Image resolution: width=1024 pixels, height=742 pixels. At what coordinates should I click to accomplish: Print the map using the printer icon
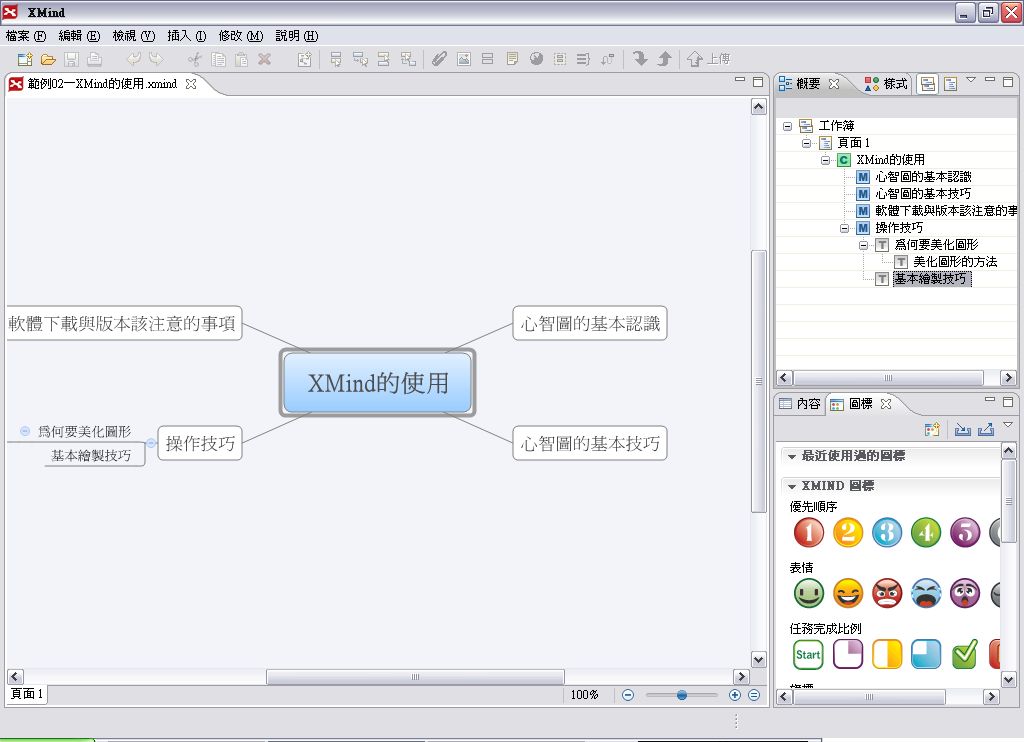coord(95,59)
